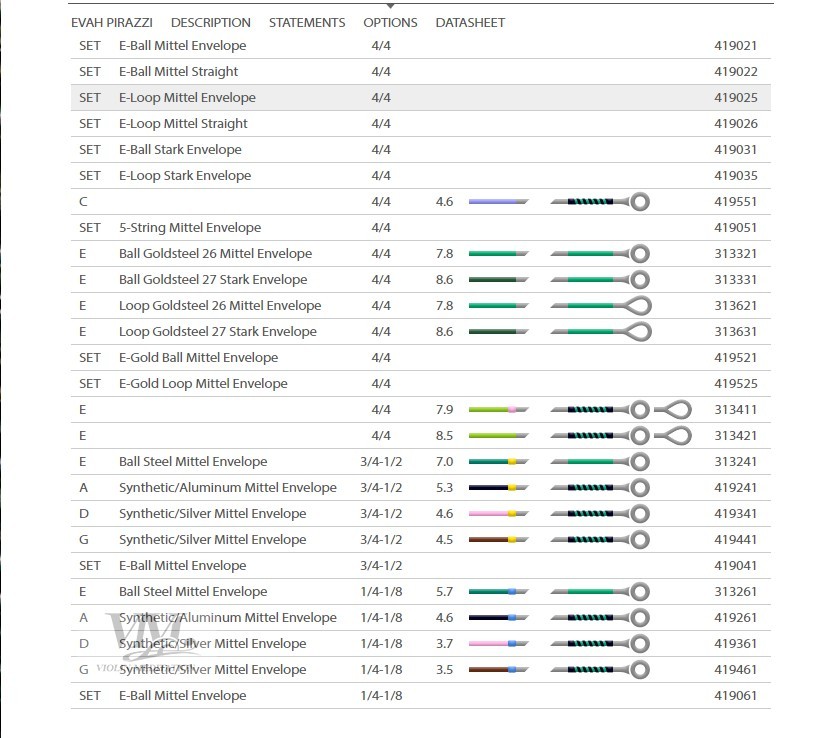
Task: Click the ball-end string icon for 313241
Action: pos(600,462)
